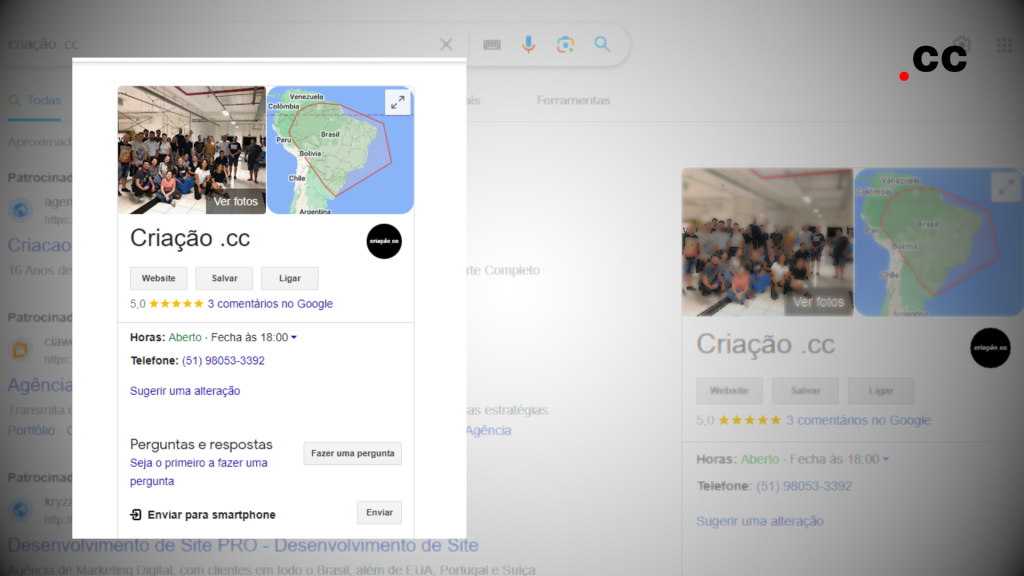Click the Website button

pos(158,277)
